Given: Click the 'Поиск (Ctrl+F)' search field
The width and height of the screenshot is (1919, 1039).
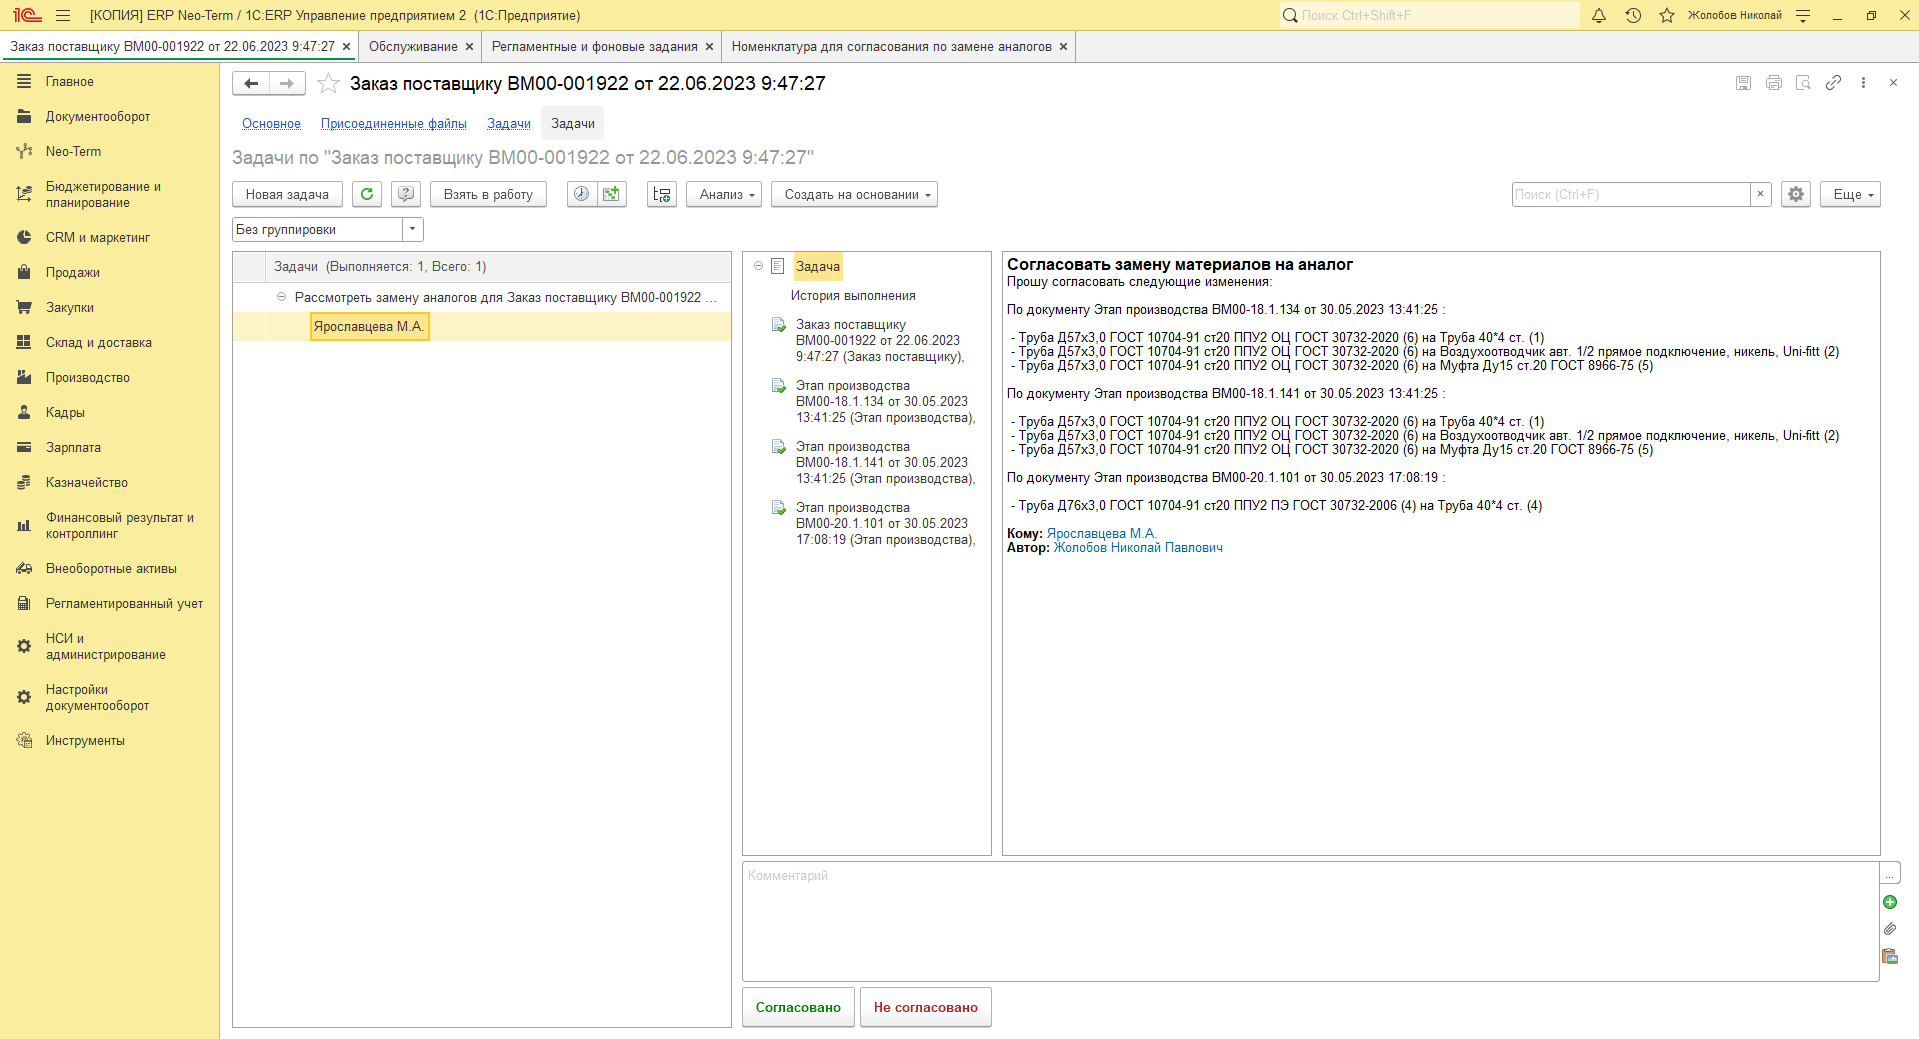Looking at the screenshot, I should (1631, 194).
